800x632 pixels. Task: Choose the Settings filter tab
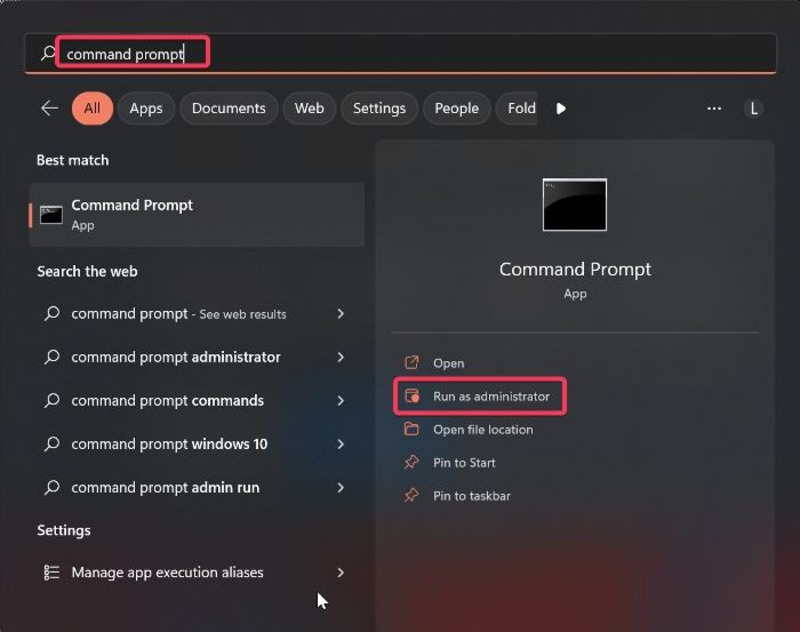click(x=379, y=108)
